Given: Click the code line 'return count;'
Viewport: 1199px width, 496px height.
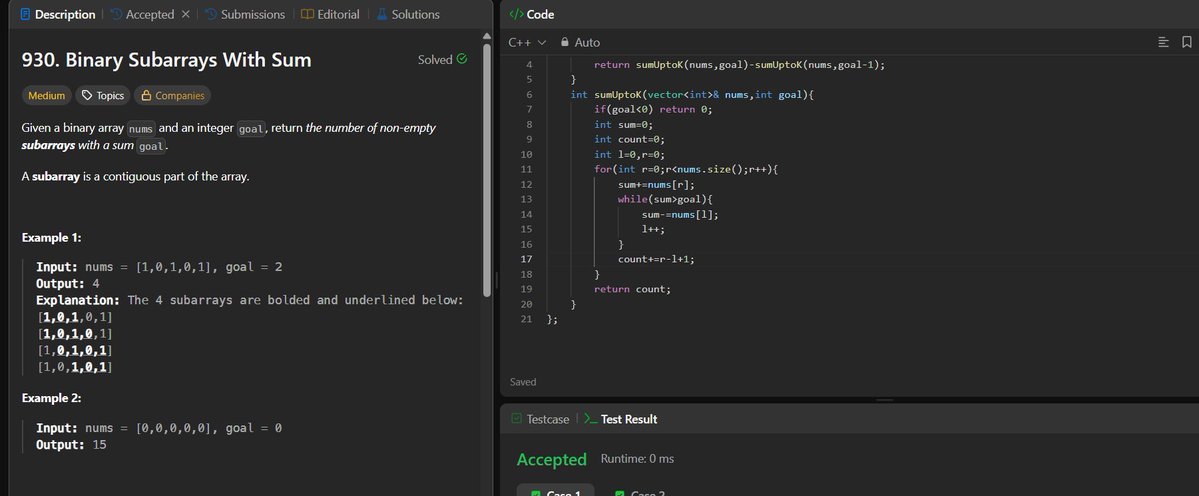Looking at the screenshot, I should [632, 289].
